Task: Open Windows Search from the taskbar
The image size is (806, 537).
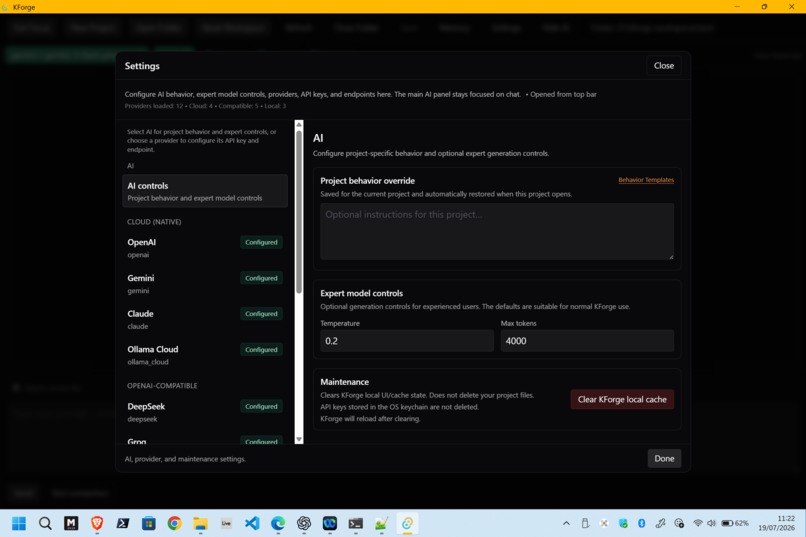Action: (45, 523)
